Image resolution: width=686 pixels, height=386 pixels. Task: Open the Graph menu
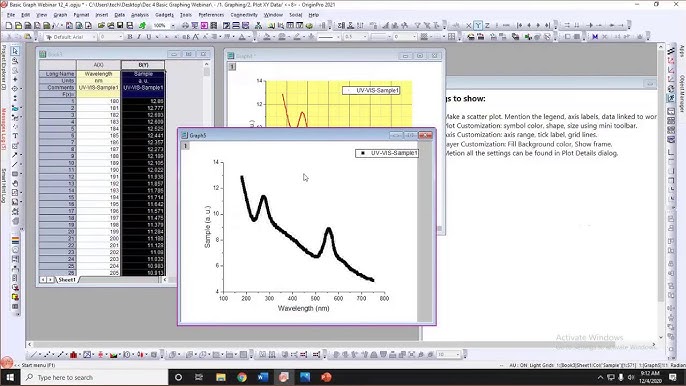(60, 15)
